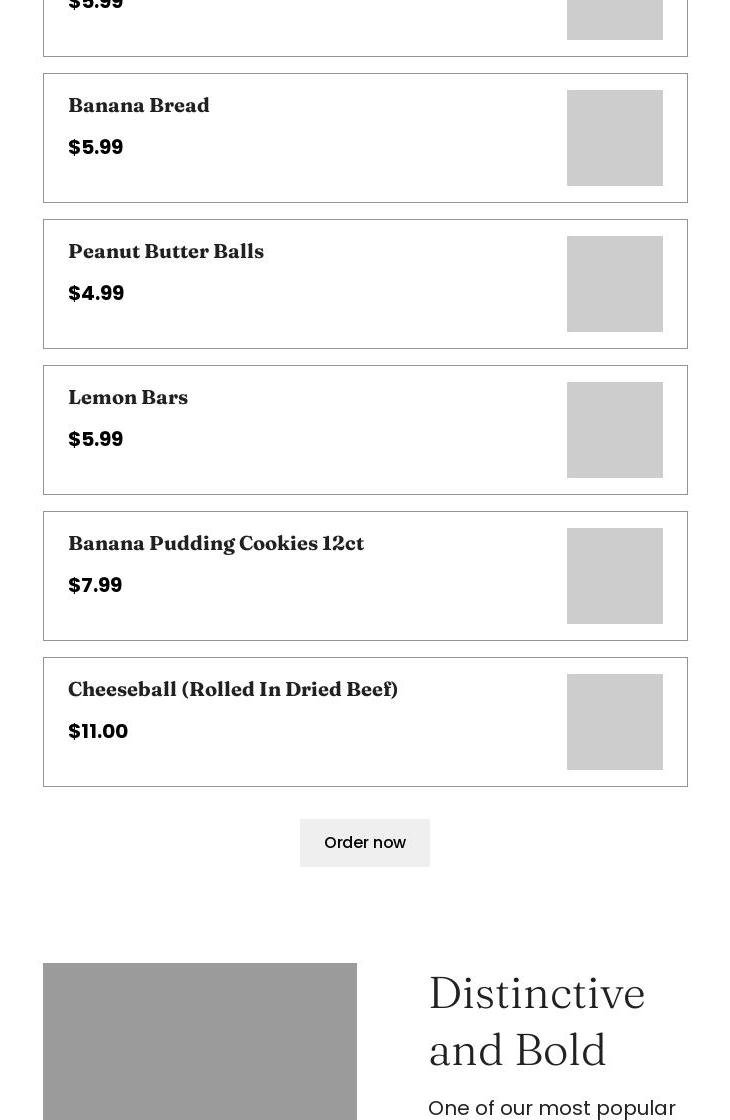Open the Lemon Bars listing

point(365,429)
